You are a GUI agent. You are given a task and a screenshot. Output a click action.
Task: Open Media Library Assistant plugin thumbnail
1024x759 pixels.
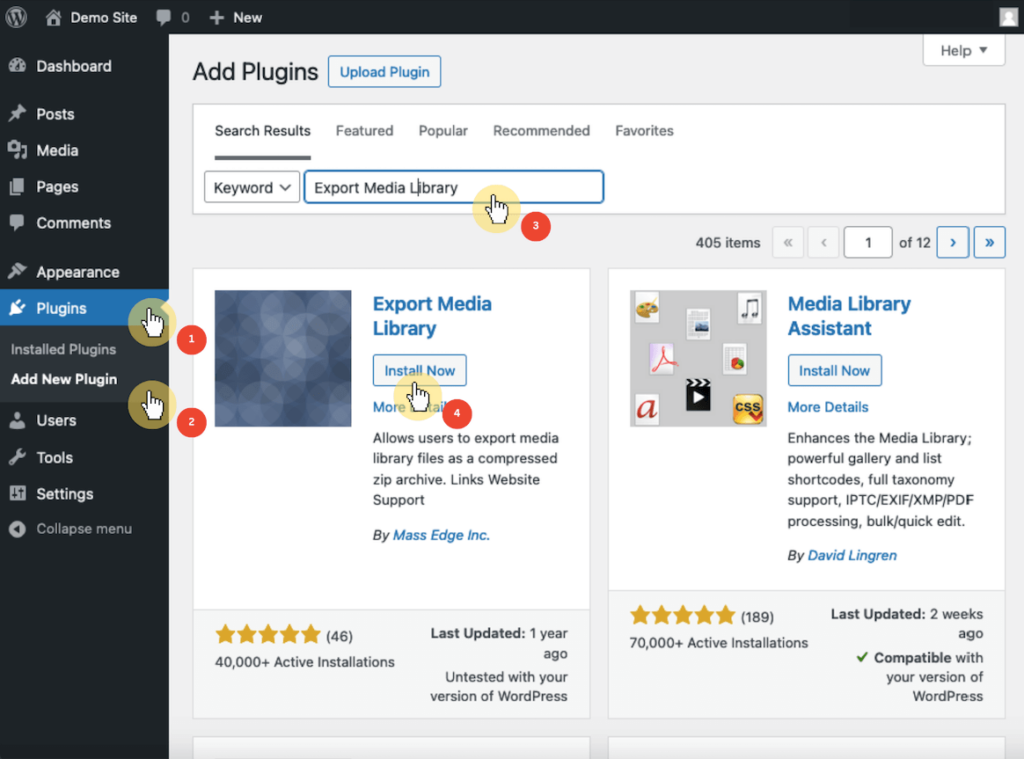click(x=698, y=359)
